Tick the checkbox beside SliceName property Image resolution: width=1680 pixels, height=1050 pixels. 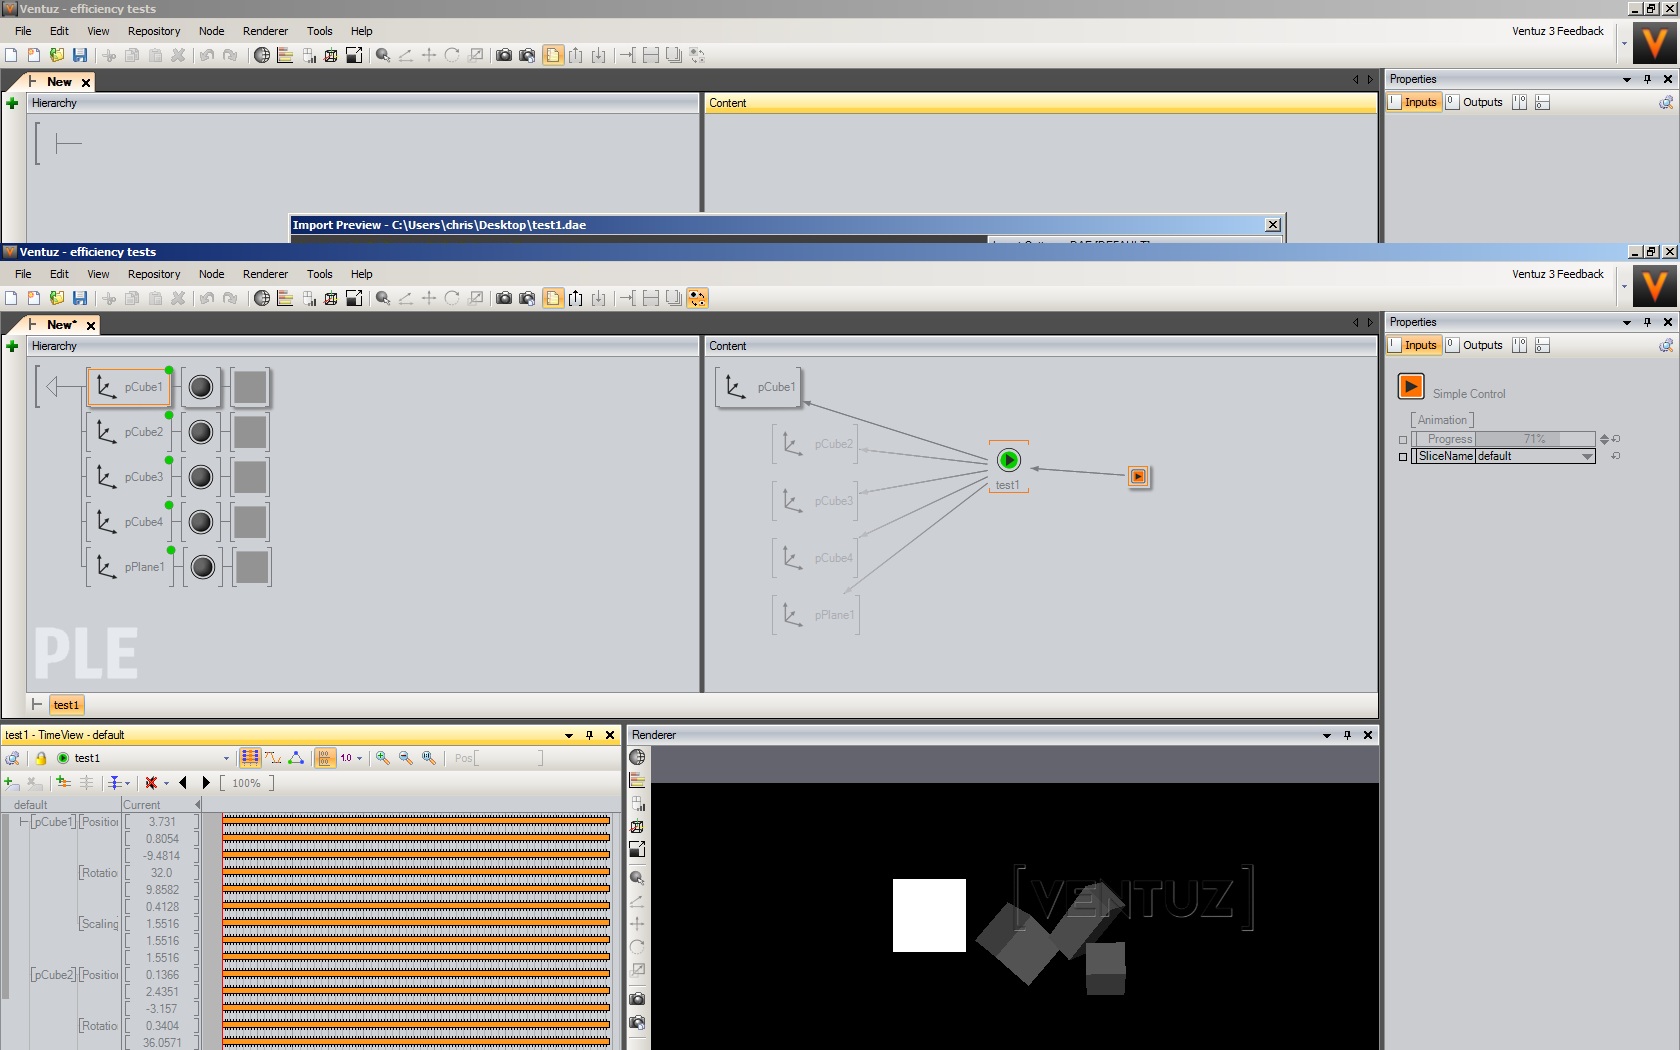click(1403, 457)
